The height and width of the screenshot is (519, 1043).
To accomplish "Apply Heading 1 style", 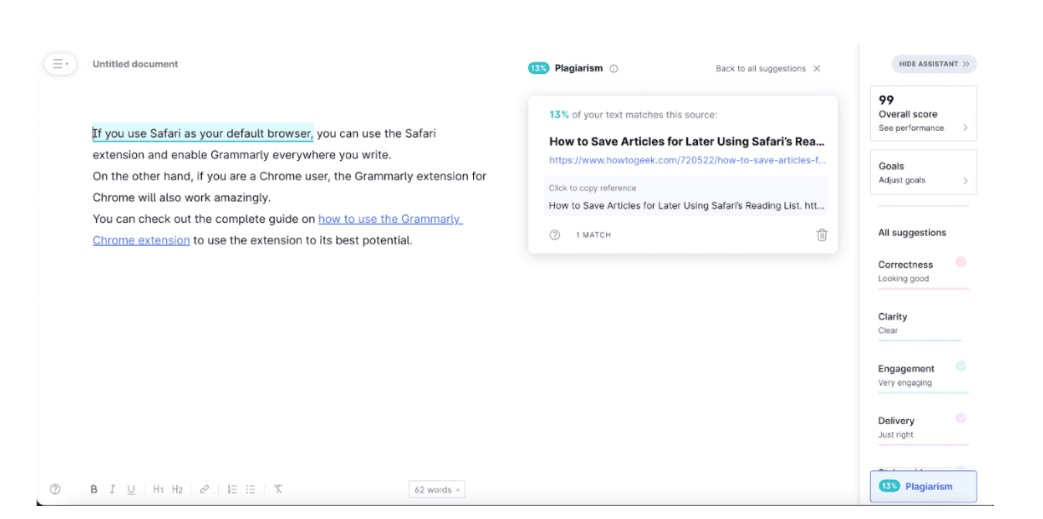I will [158, 489].
